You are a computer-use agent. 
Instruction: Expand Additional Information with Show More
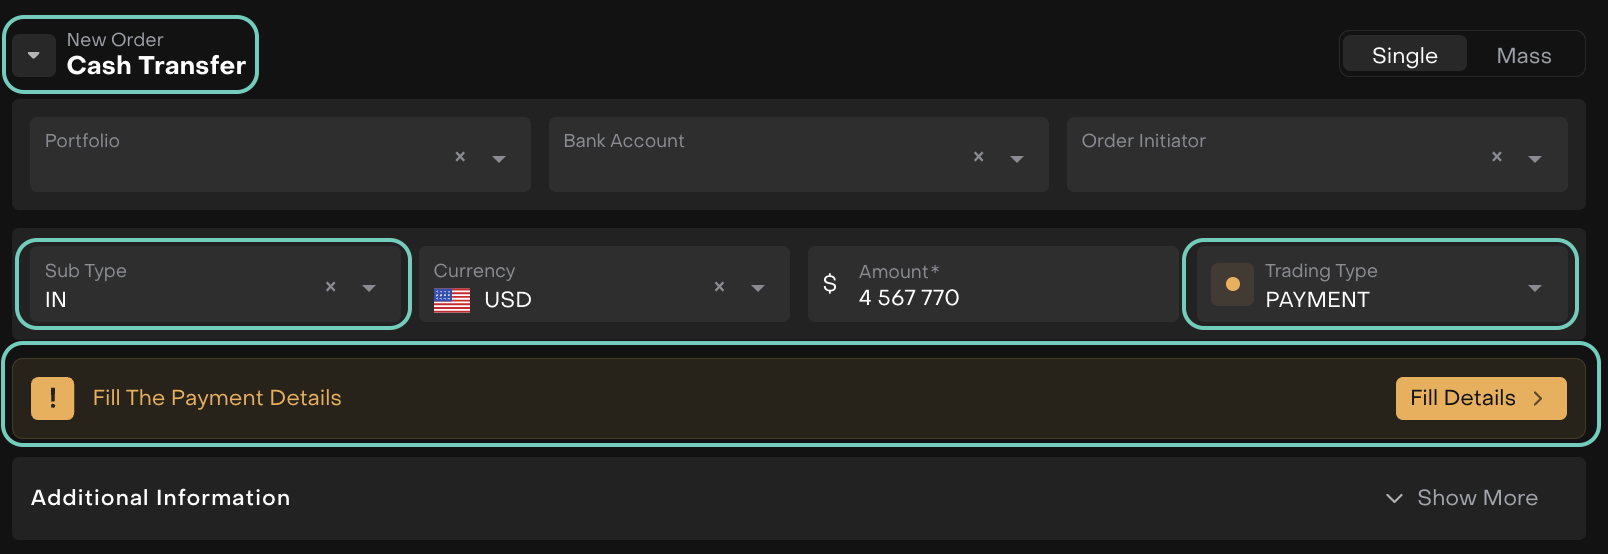[1462, 498]
